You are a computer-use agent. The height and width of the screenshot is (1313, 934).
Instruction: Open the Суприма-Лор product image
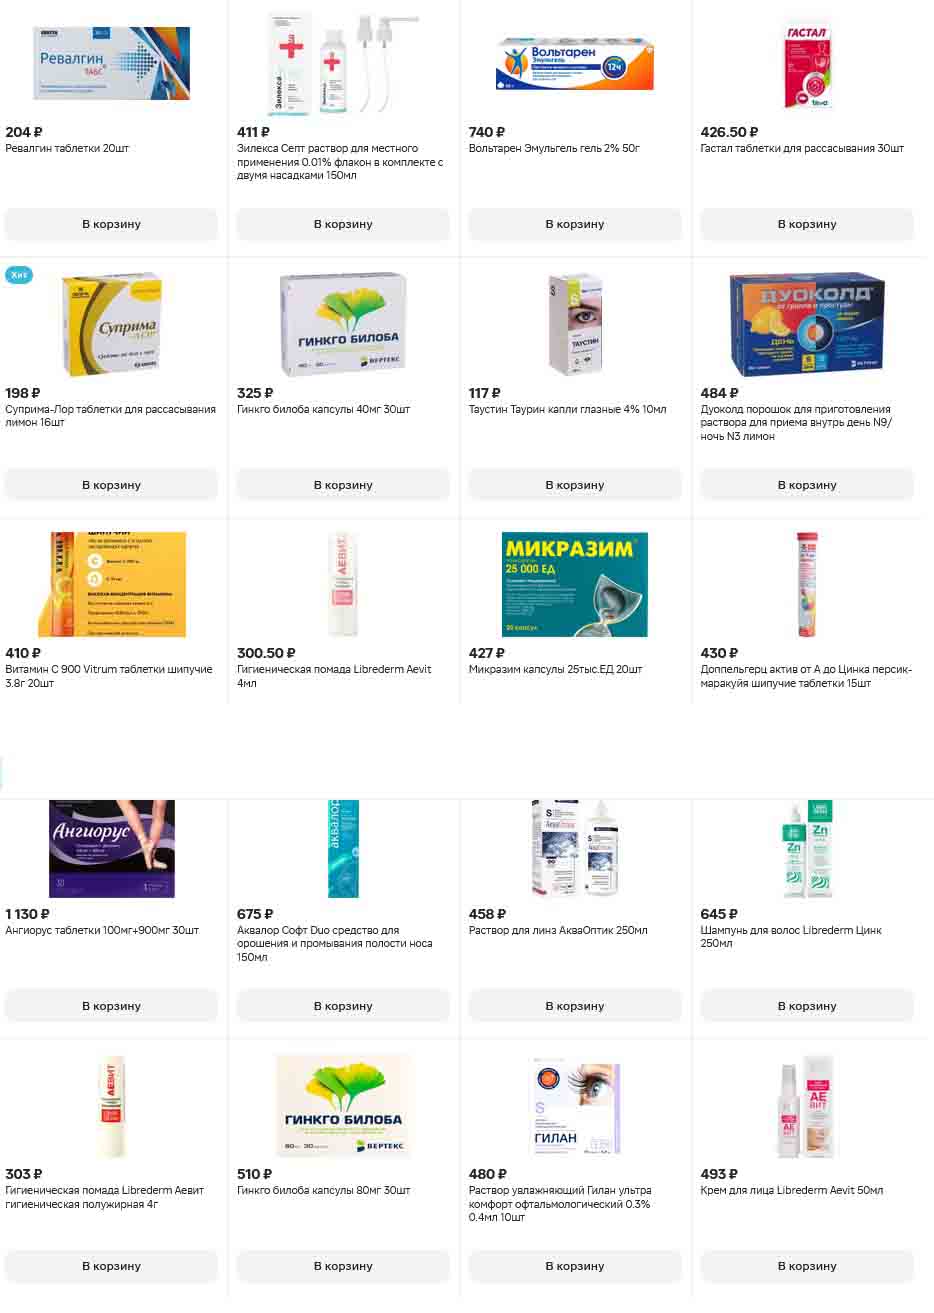pyautogui.click(x=111, y=324)
